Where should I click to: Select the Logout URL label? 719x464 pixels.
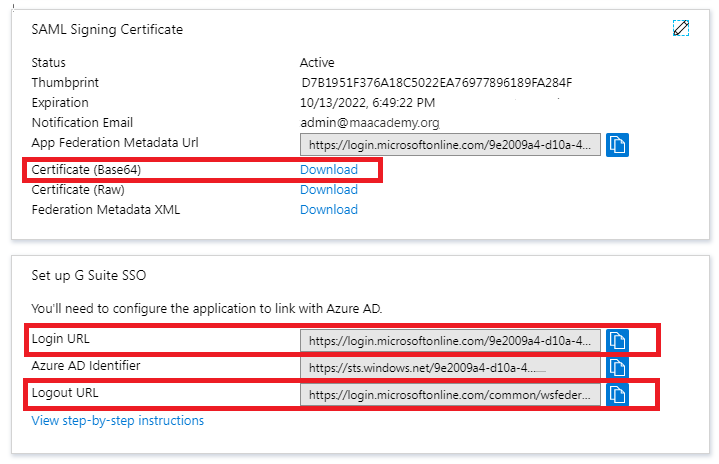coord(65,392)
